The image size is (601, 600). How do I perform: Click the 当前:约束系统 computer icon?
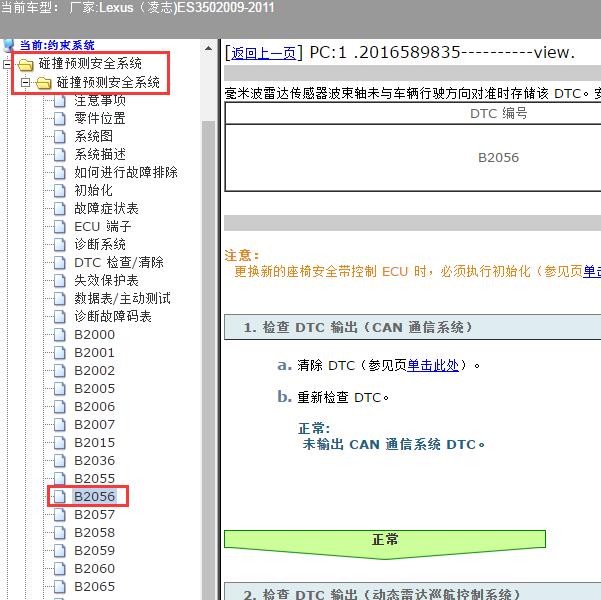pos(8,45)
